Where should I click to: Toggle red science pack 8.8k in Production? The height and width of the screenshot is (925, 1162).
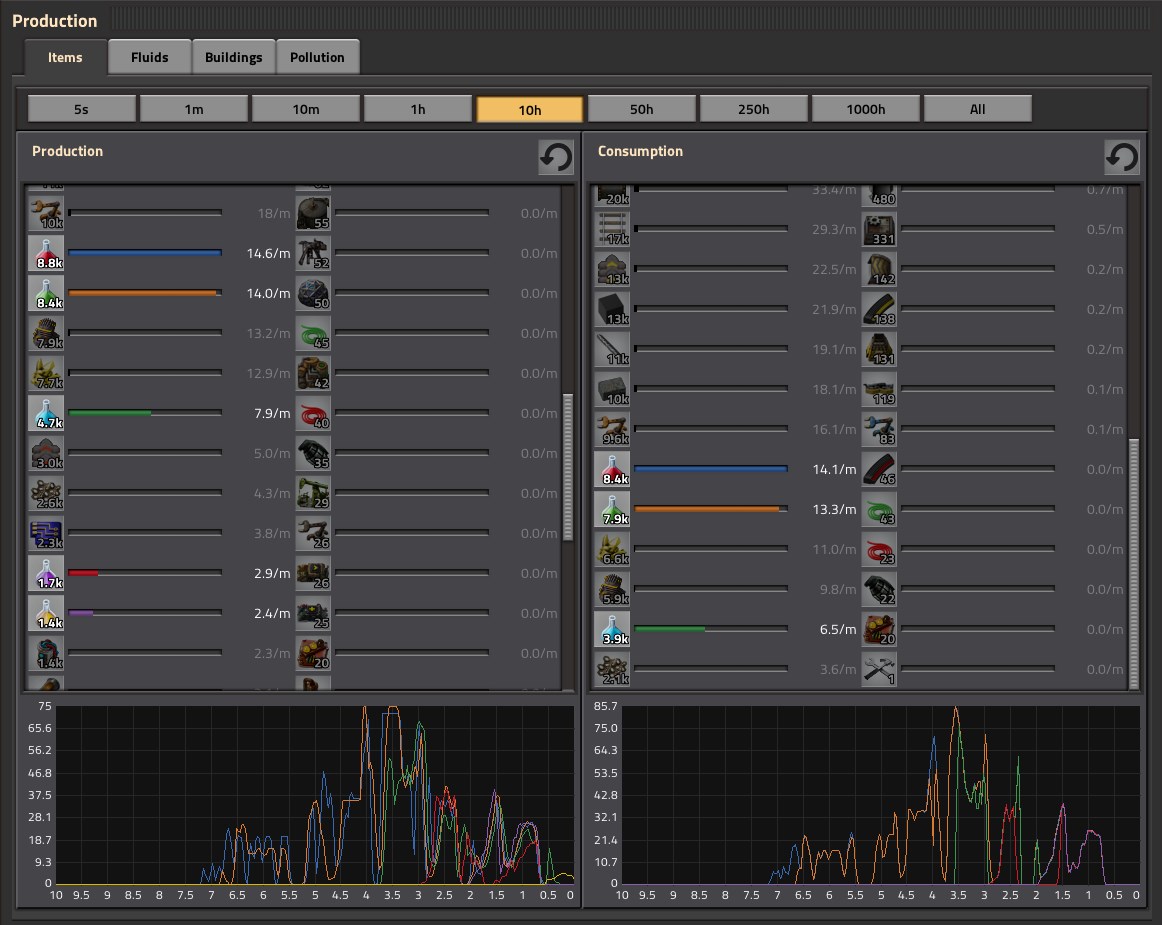click(x=46, y=253)
